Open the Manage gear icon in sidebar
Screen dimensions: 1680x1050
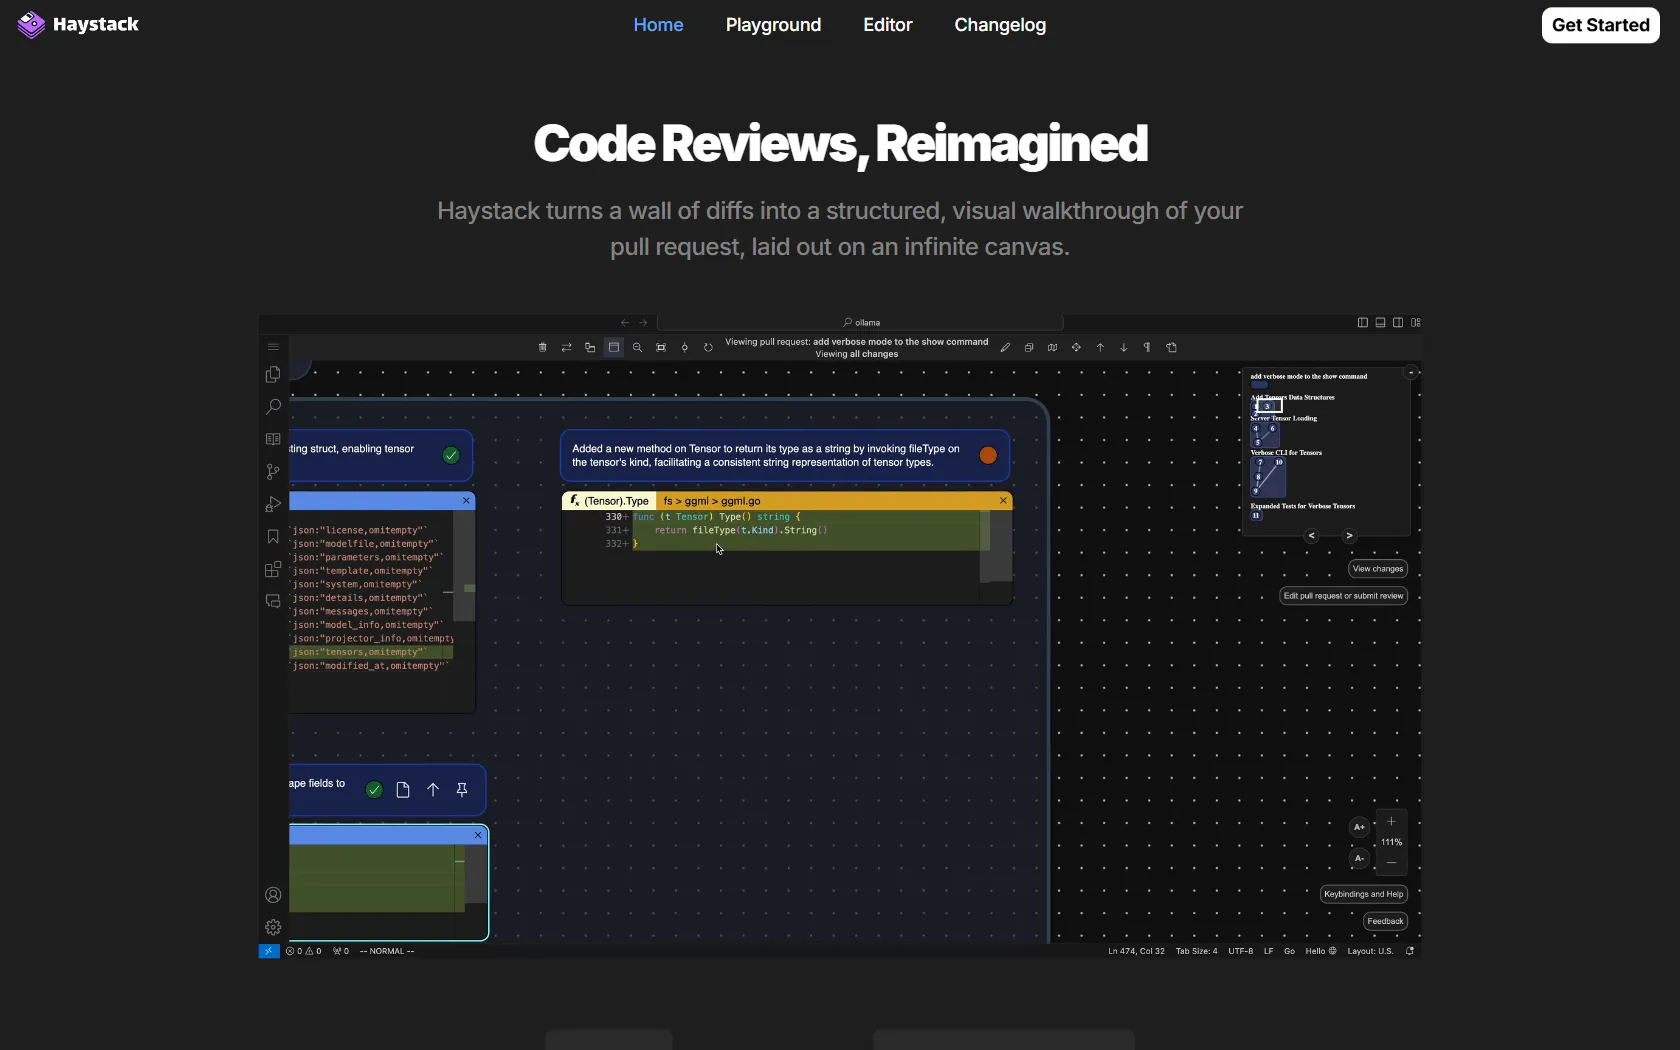click(273, 927)
